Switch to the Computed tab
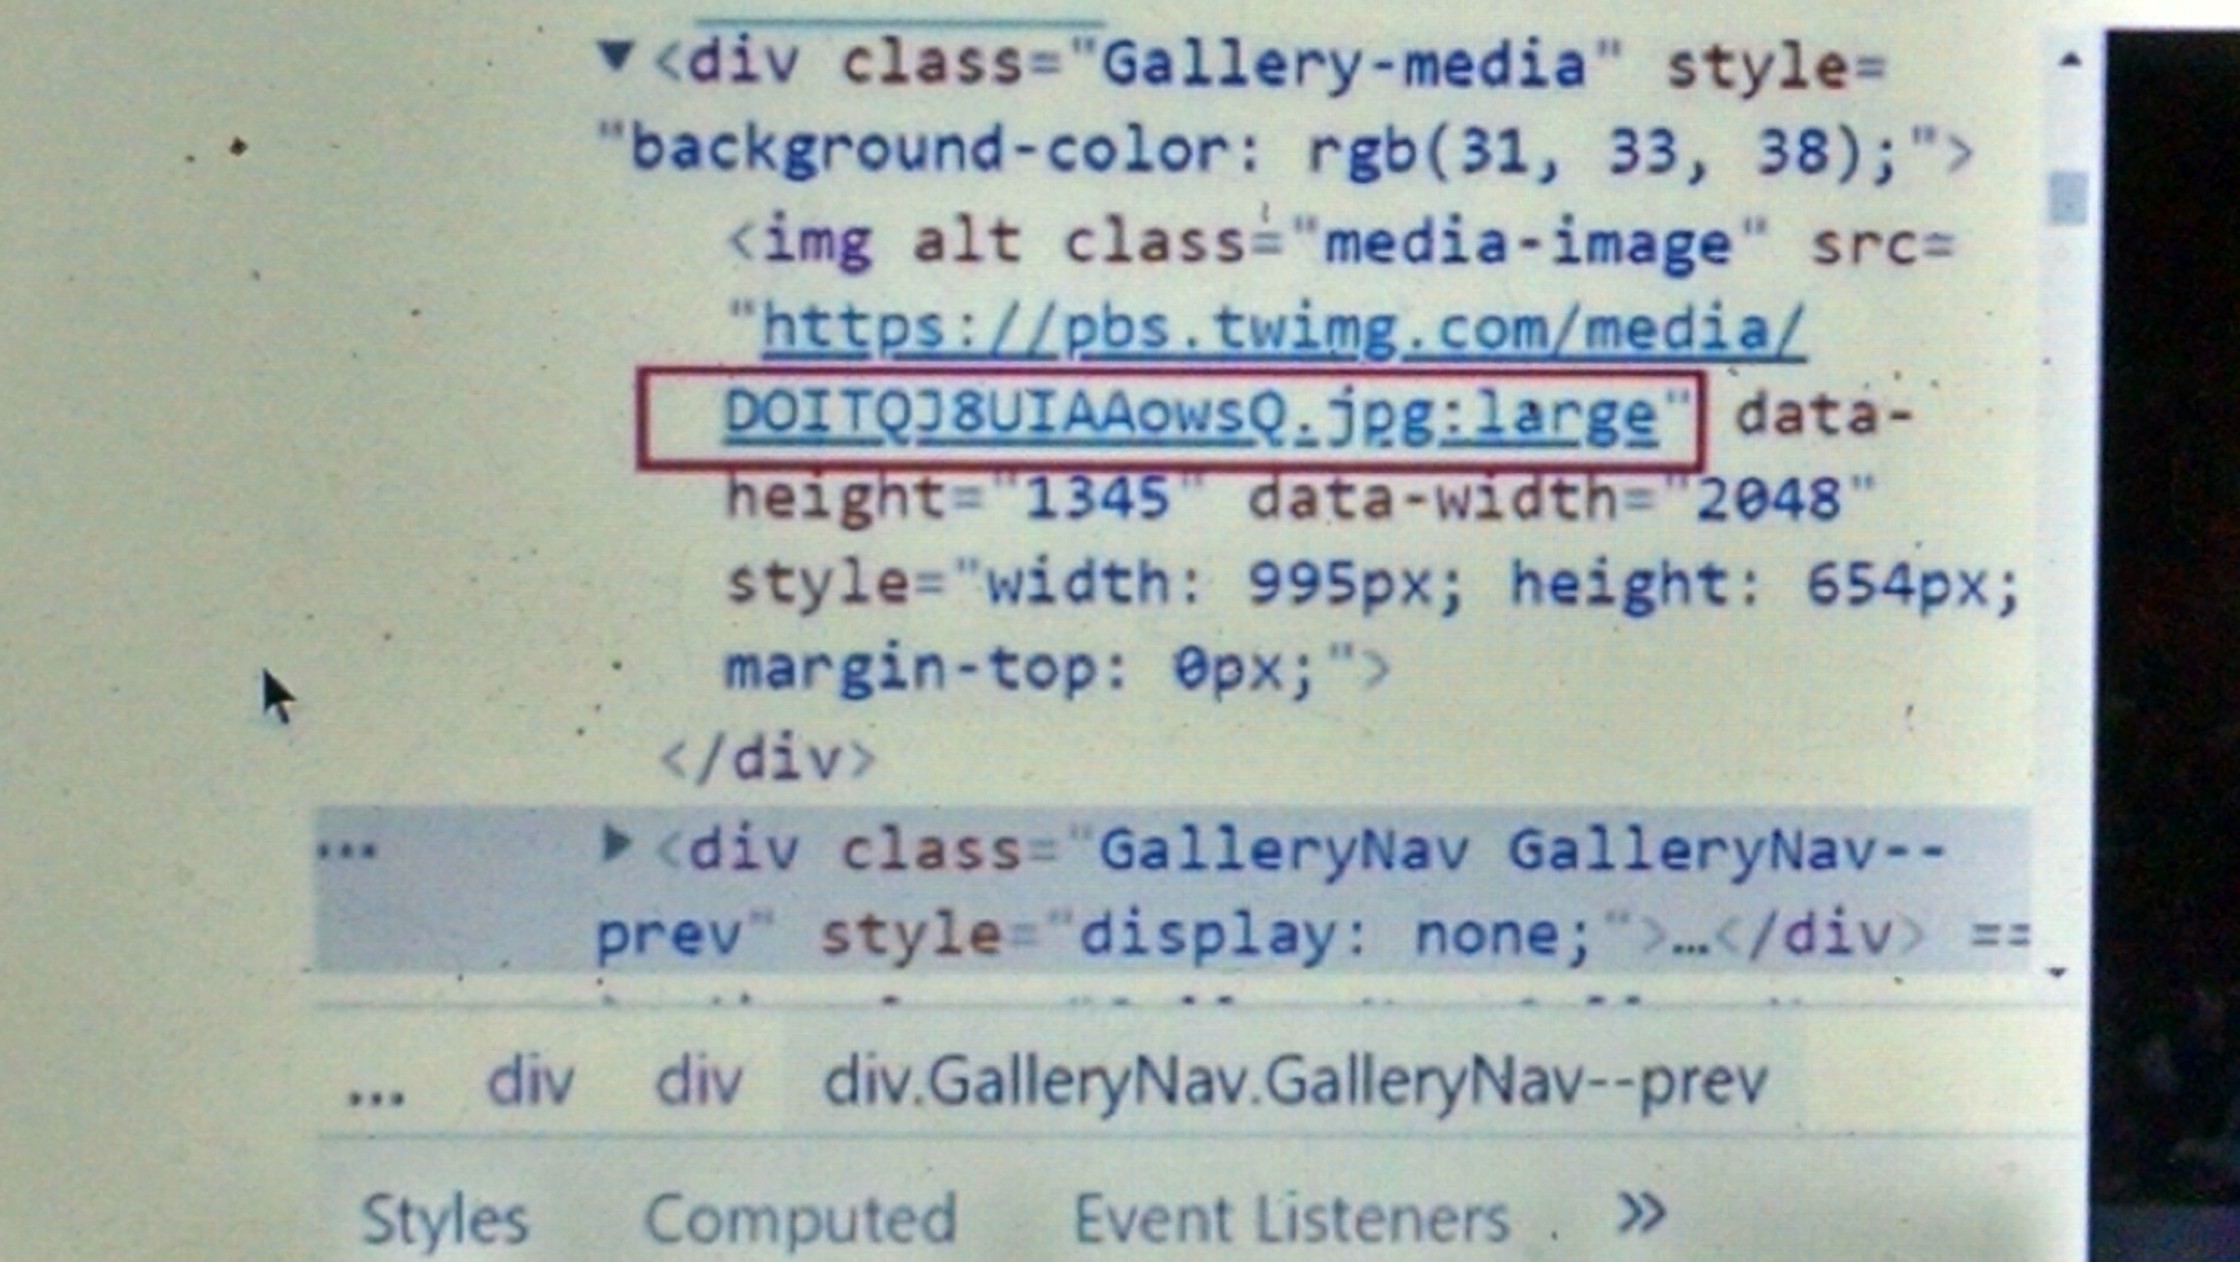Image resolution: width=2240 pixels, height=1262 pixels. pos(800,1219)
